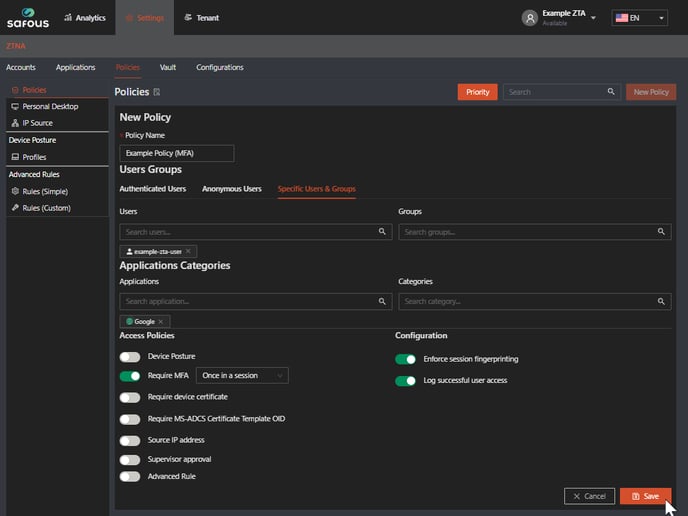The height and width of the screenshot is (516, 688).
Task: Open the Once in a session dropdown
Action: 242,376
